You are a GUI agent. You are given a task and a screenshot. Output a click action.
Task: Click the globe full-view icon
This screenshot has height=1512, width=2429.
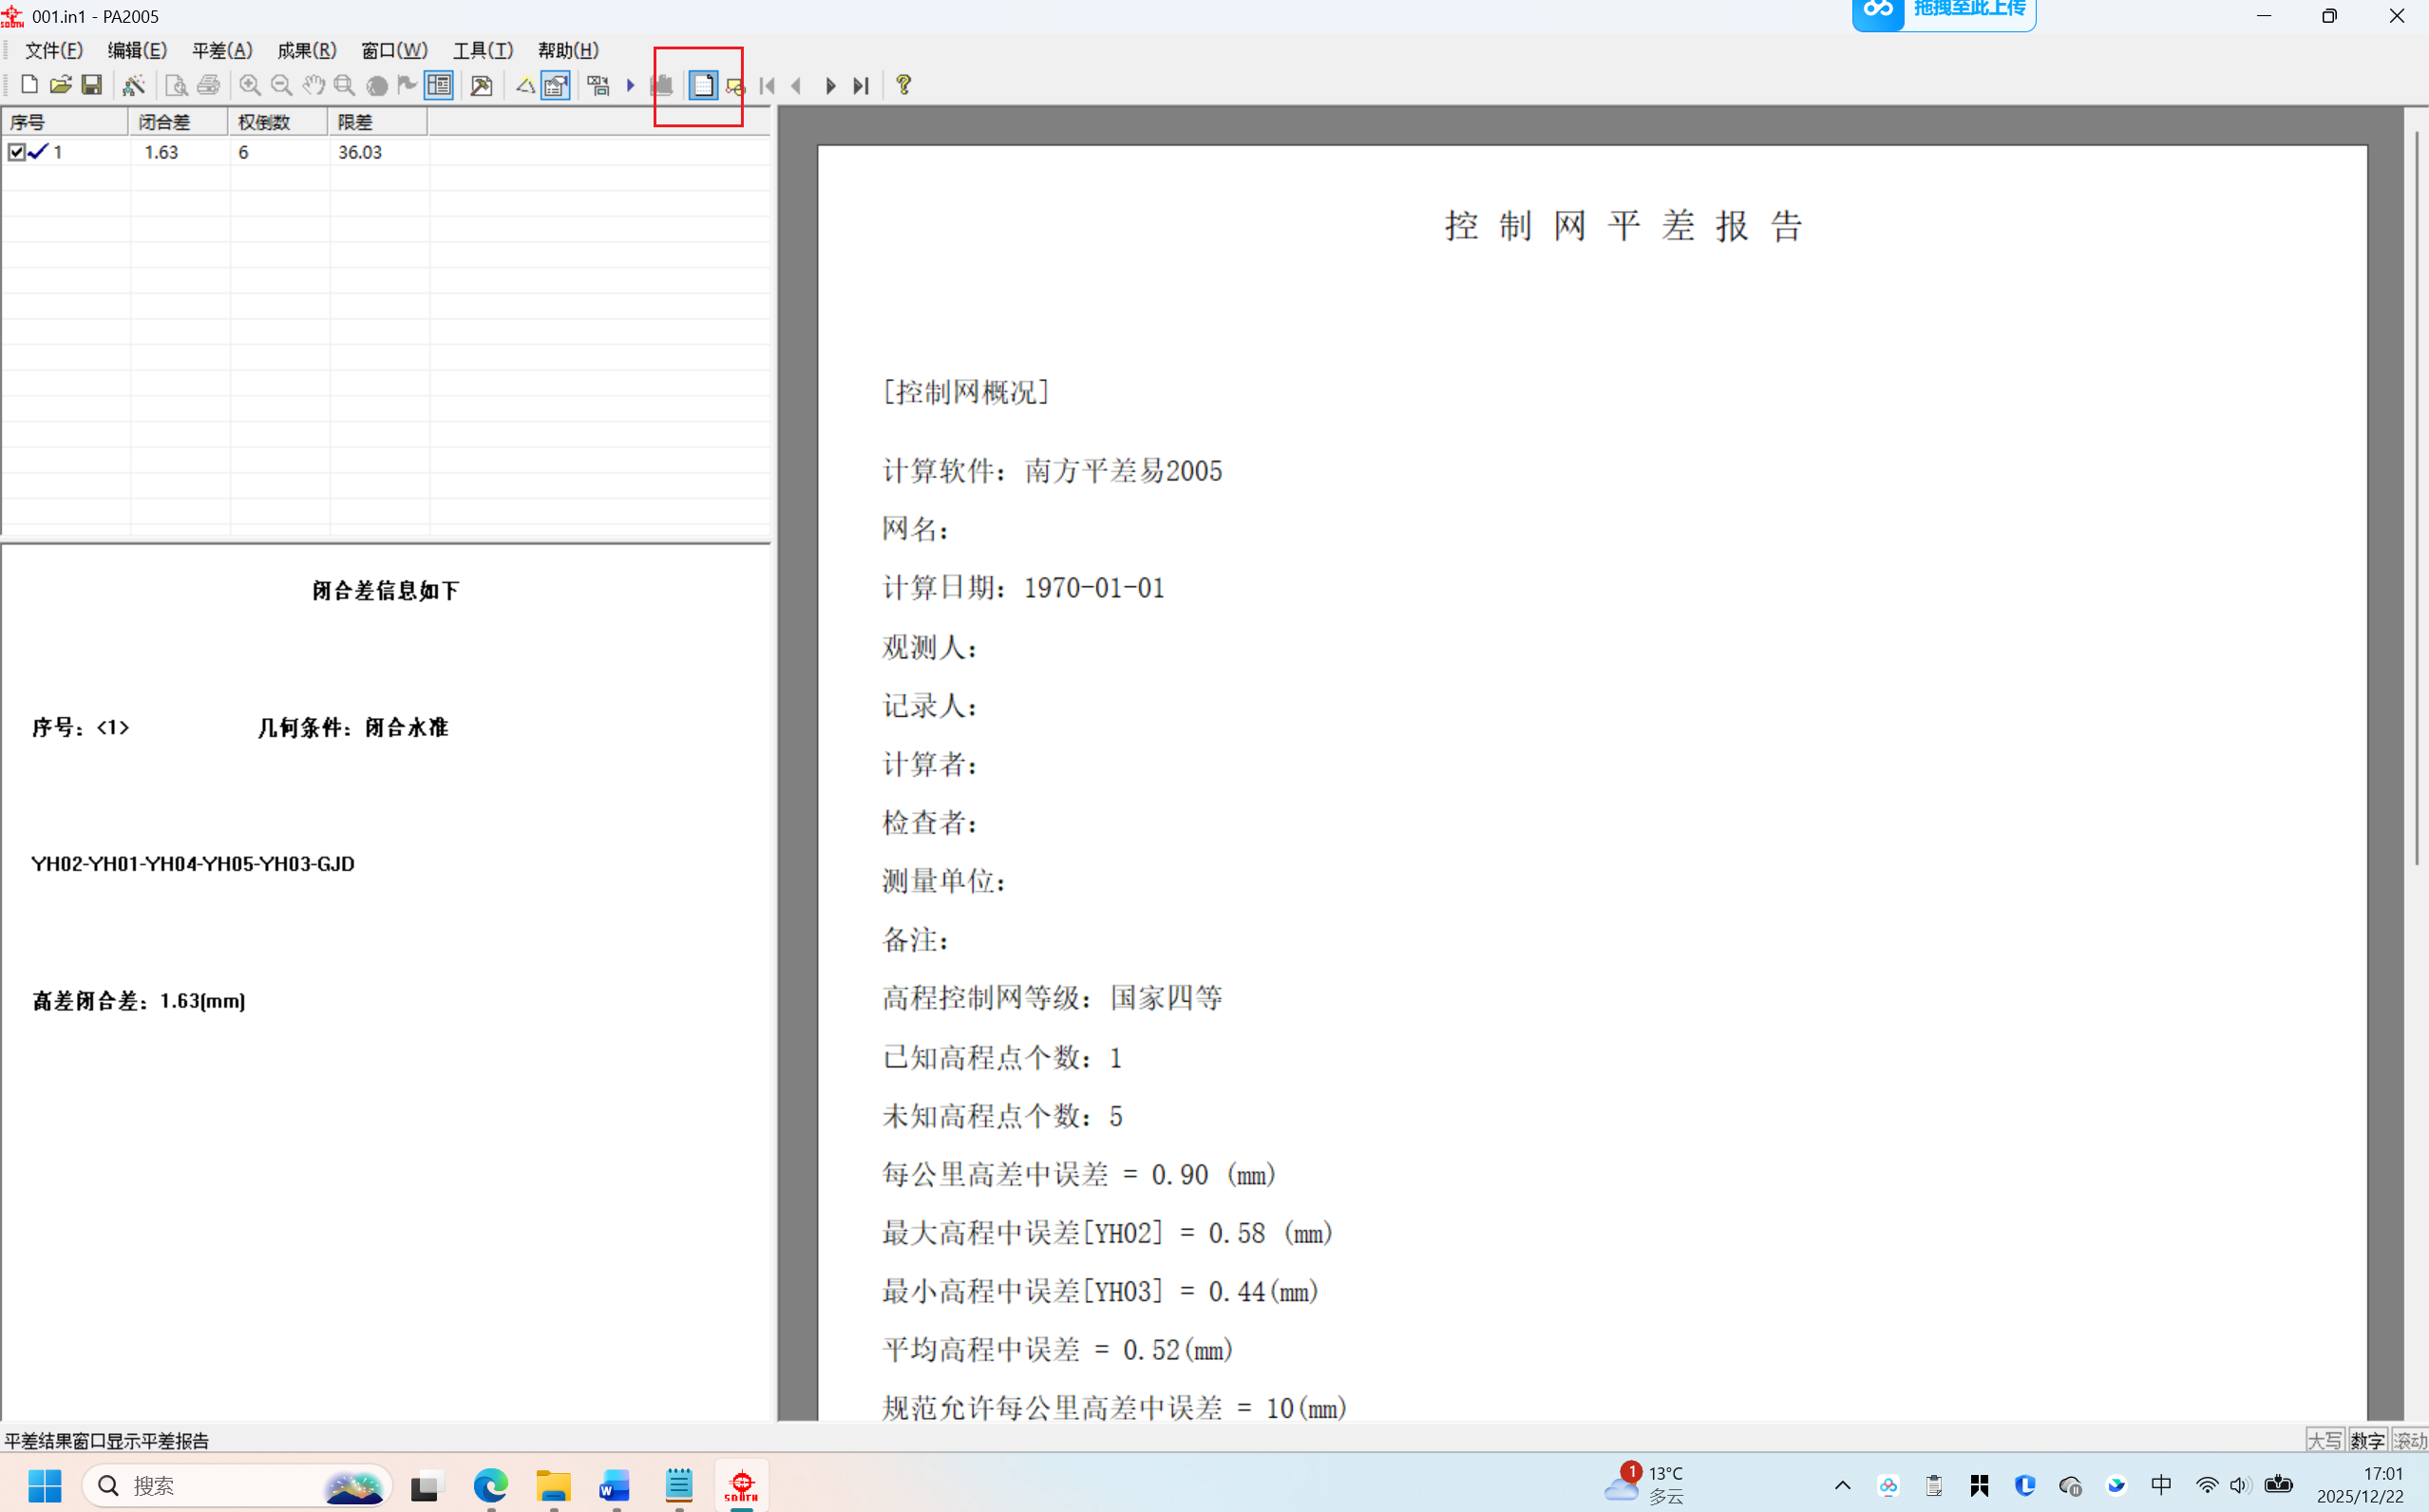pyautogui.click(x=377, y=85)
